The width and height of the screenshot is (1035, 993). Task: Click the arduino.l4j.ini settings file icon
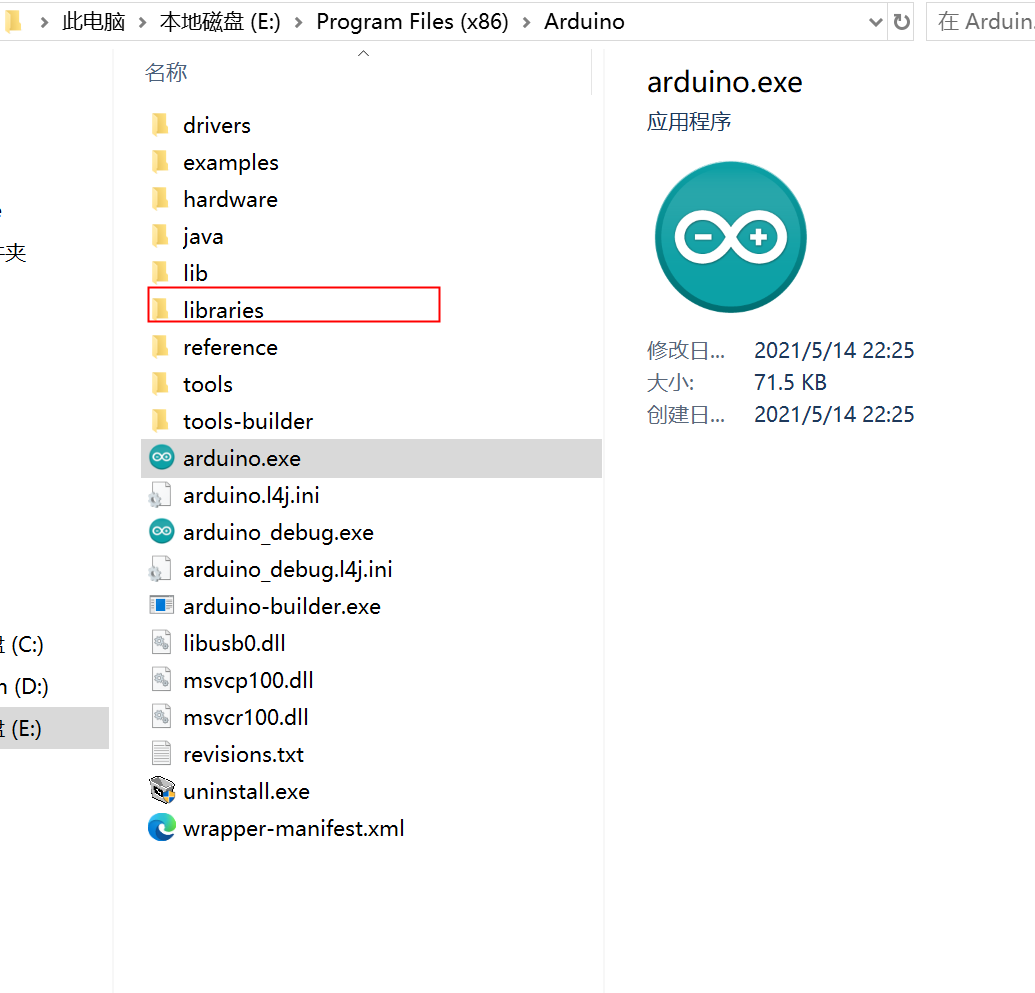[x=161, y=495]
